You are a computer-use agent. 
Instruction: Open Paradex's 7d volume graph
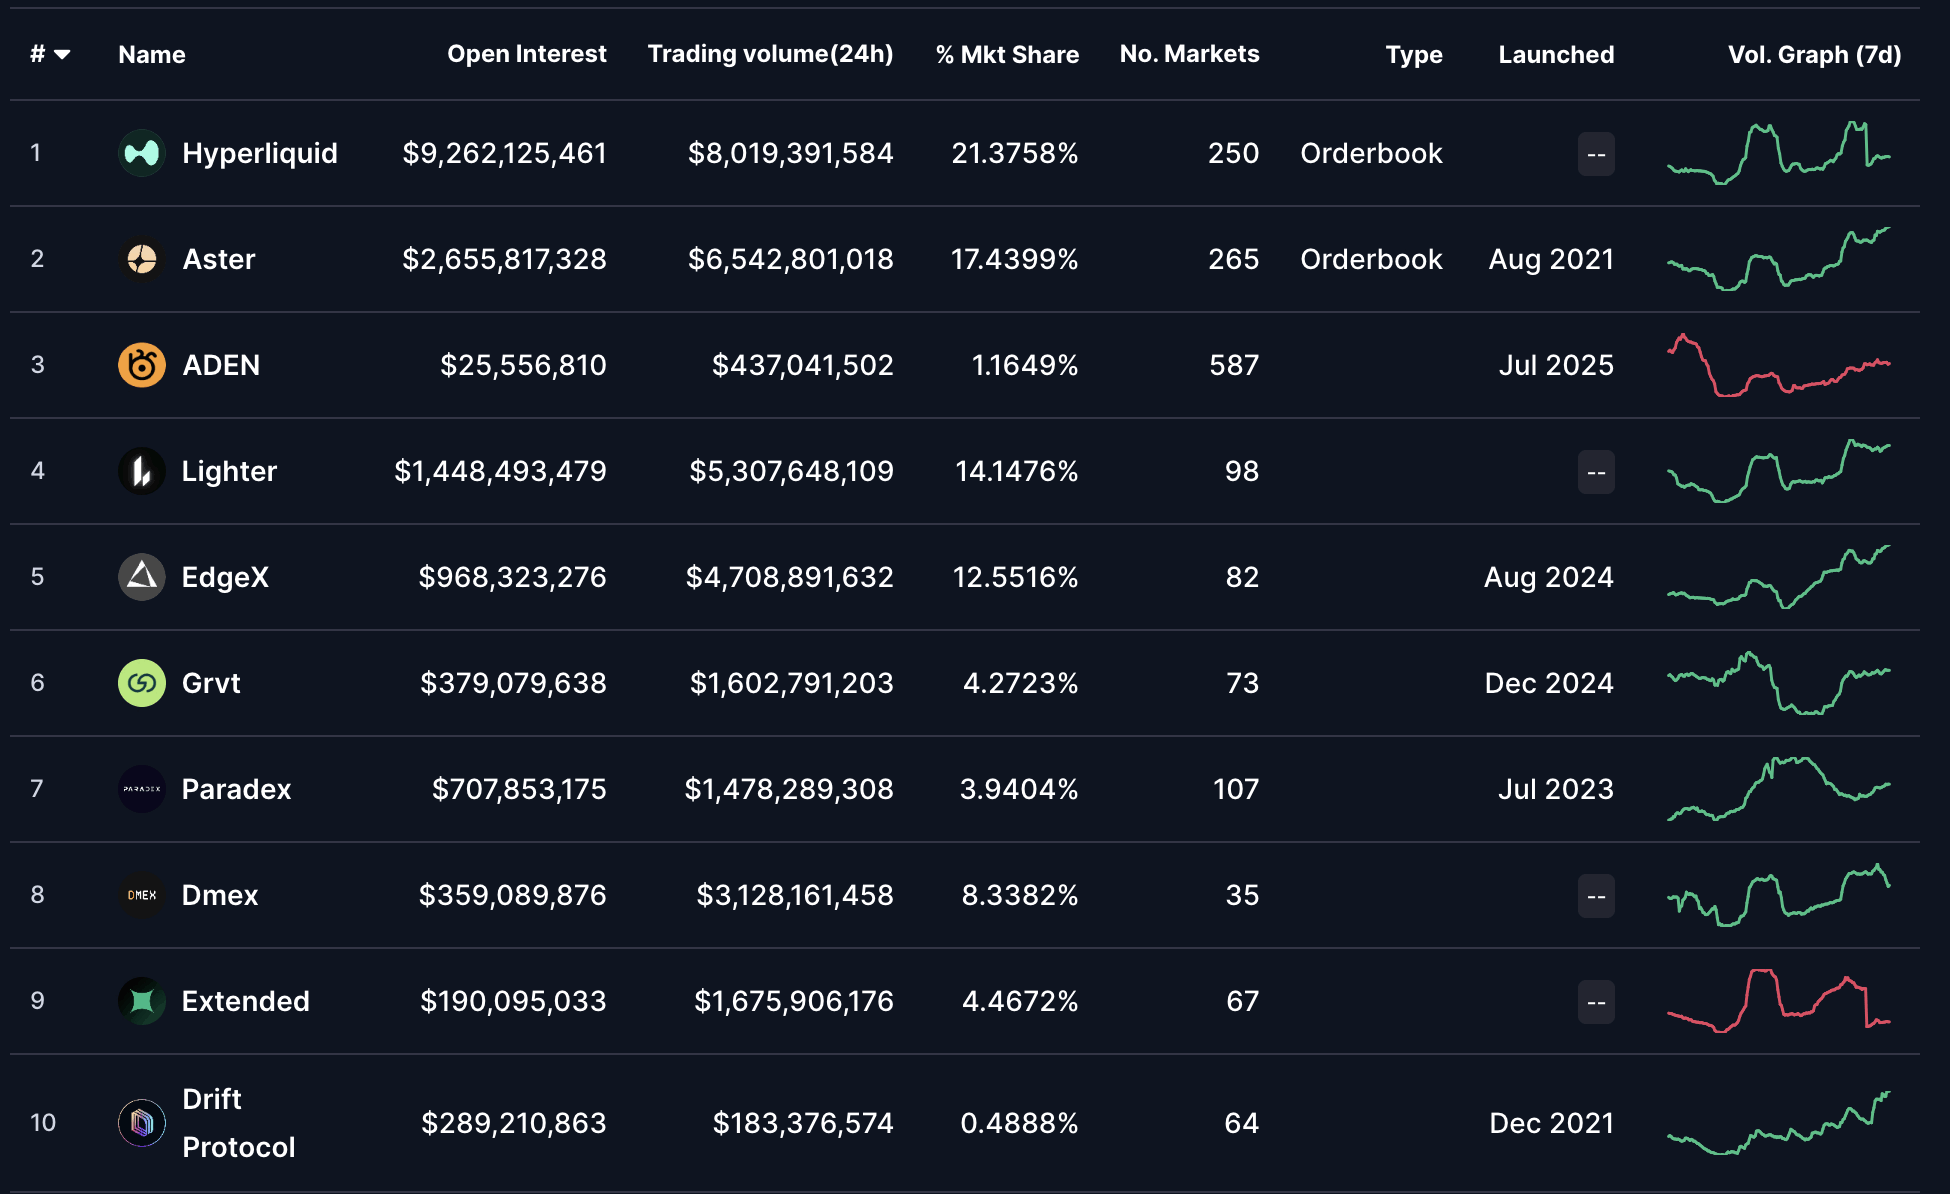pos(1778,789)
